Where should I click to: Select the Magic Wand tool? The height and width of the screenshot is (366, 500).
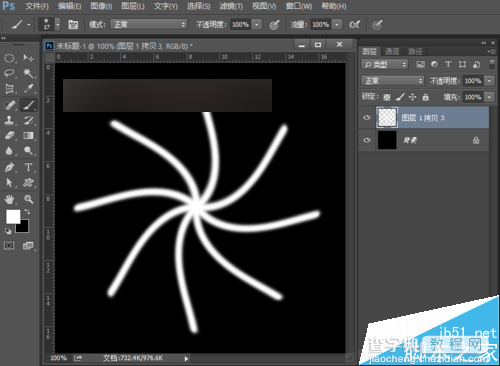click(28, 73)
